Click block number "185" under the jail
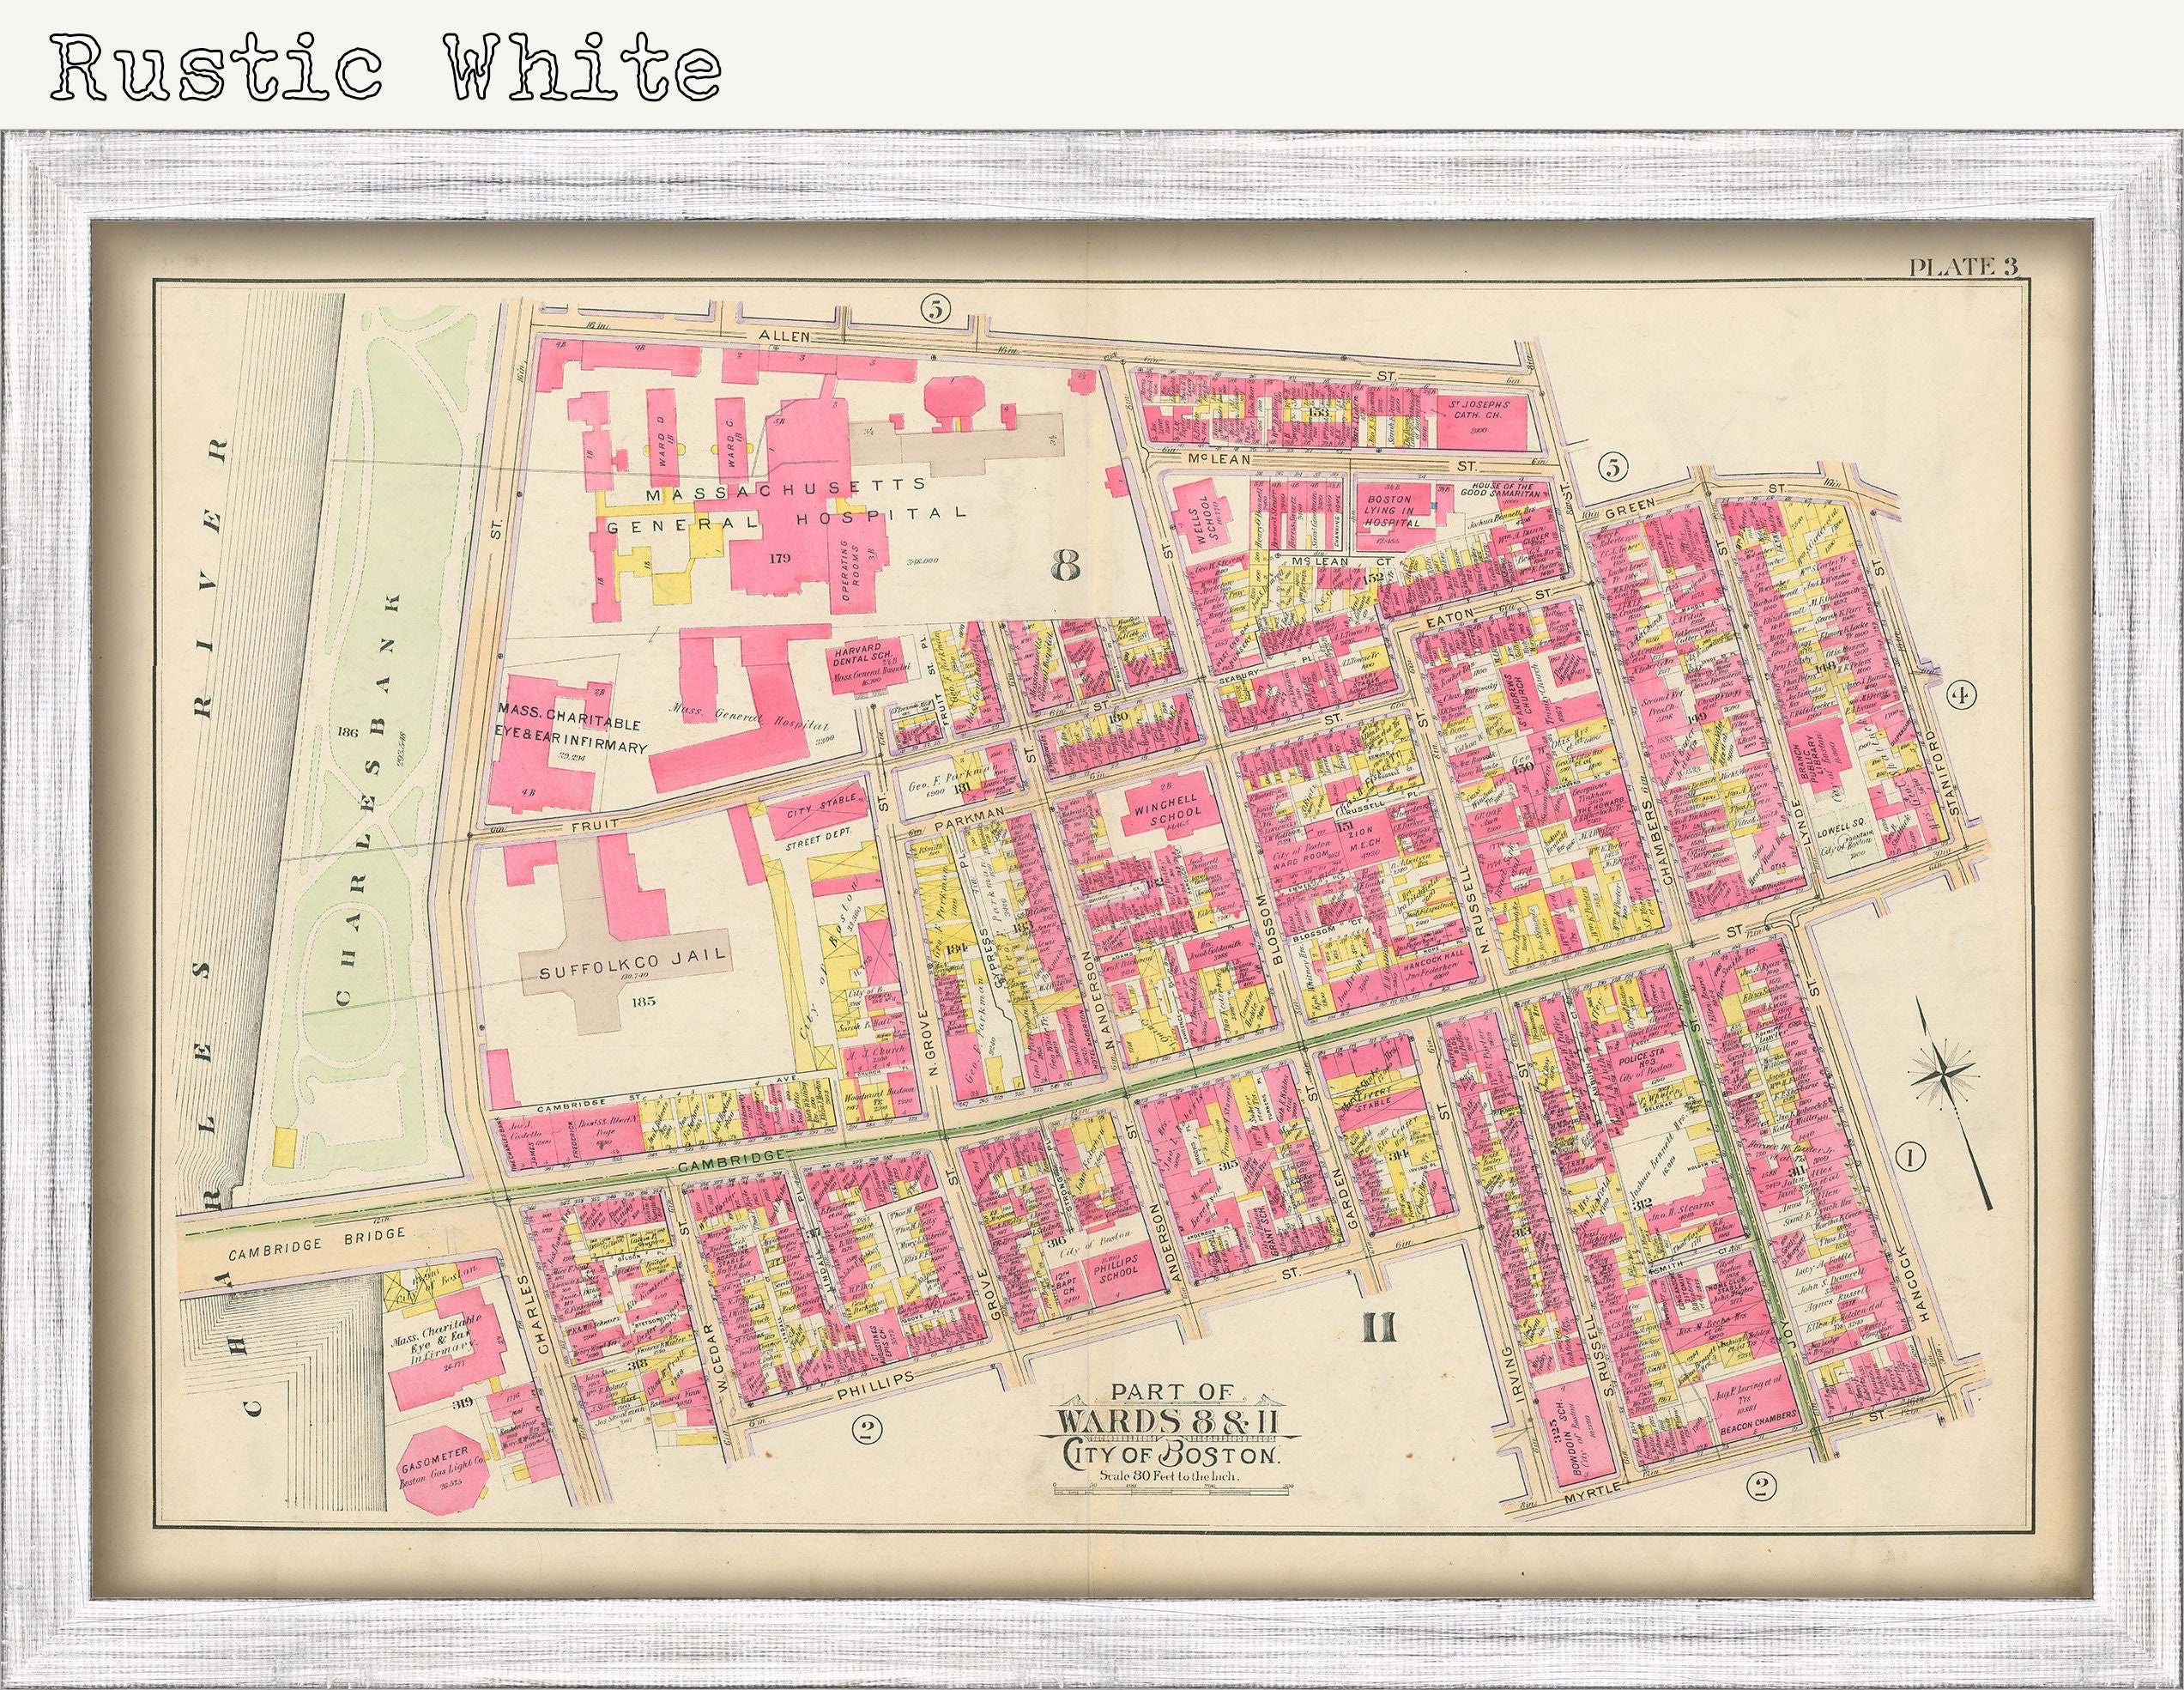2184x1690 pixels. coord(643,1000)
